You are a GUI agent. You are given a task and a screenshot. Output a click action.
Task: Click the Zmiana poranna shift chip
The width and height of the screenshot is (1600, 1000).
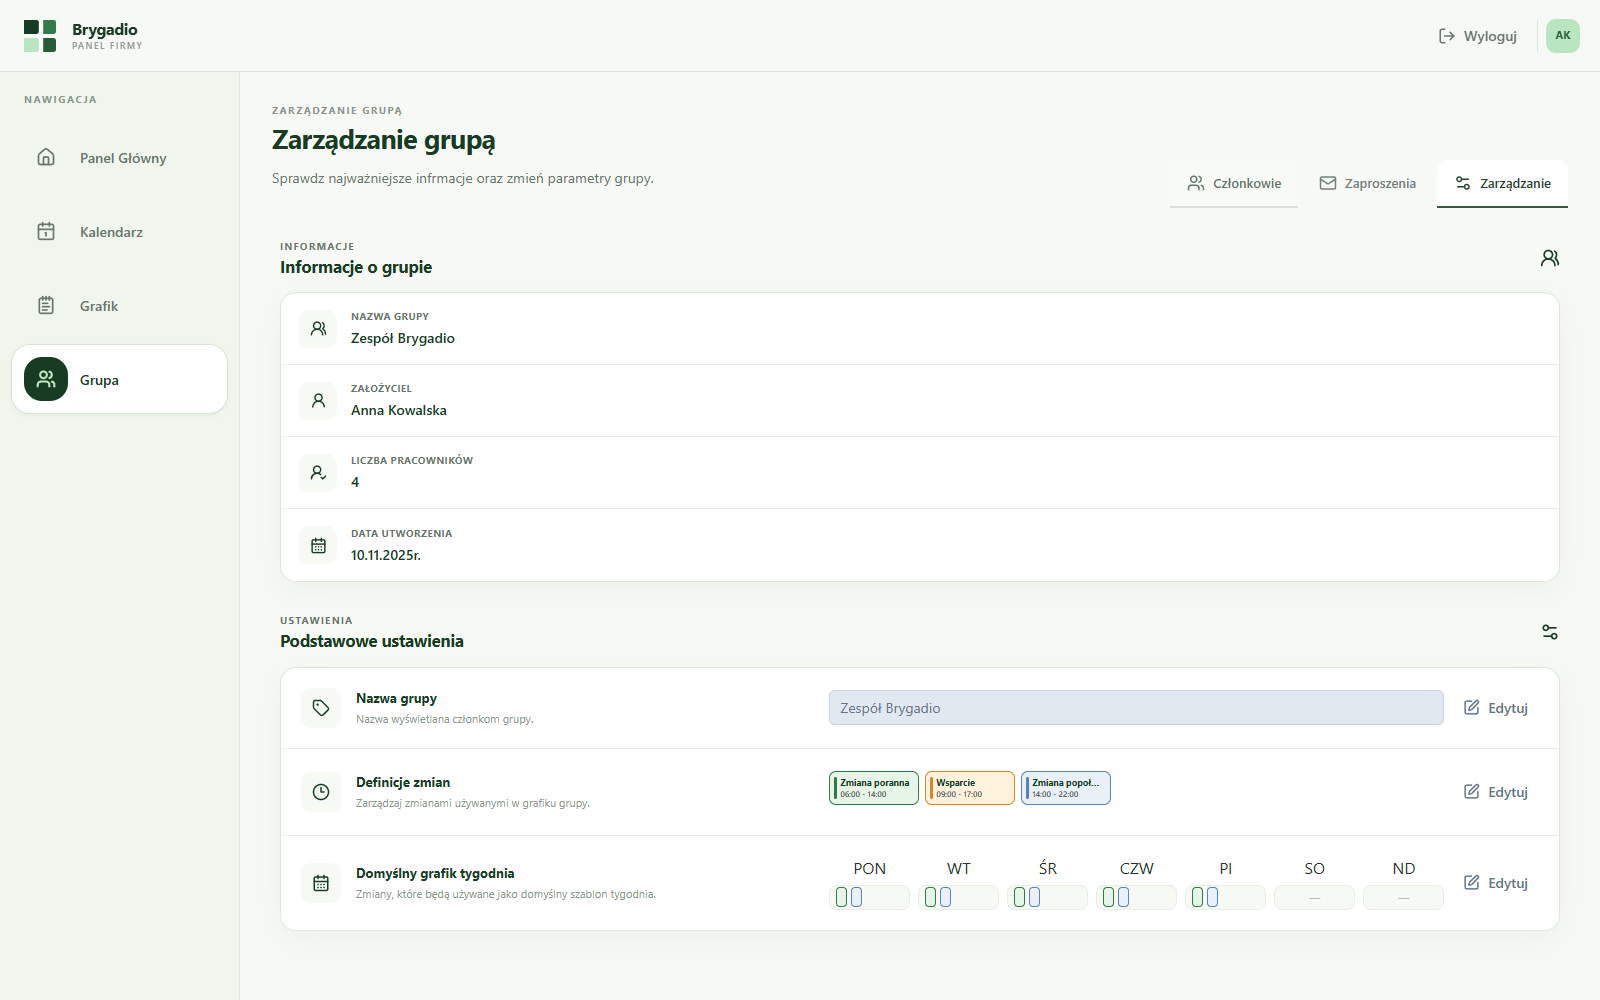click(x=874, y=788)
